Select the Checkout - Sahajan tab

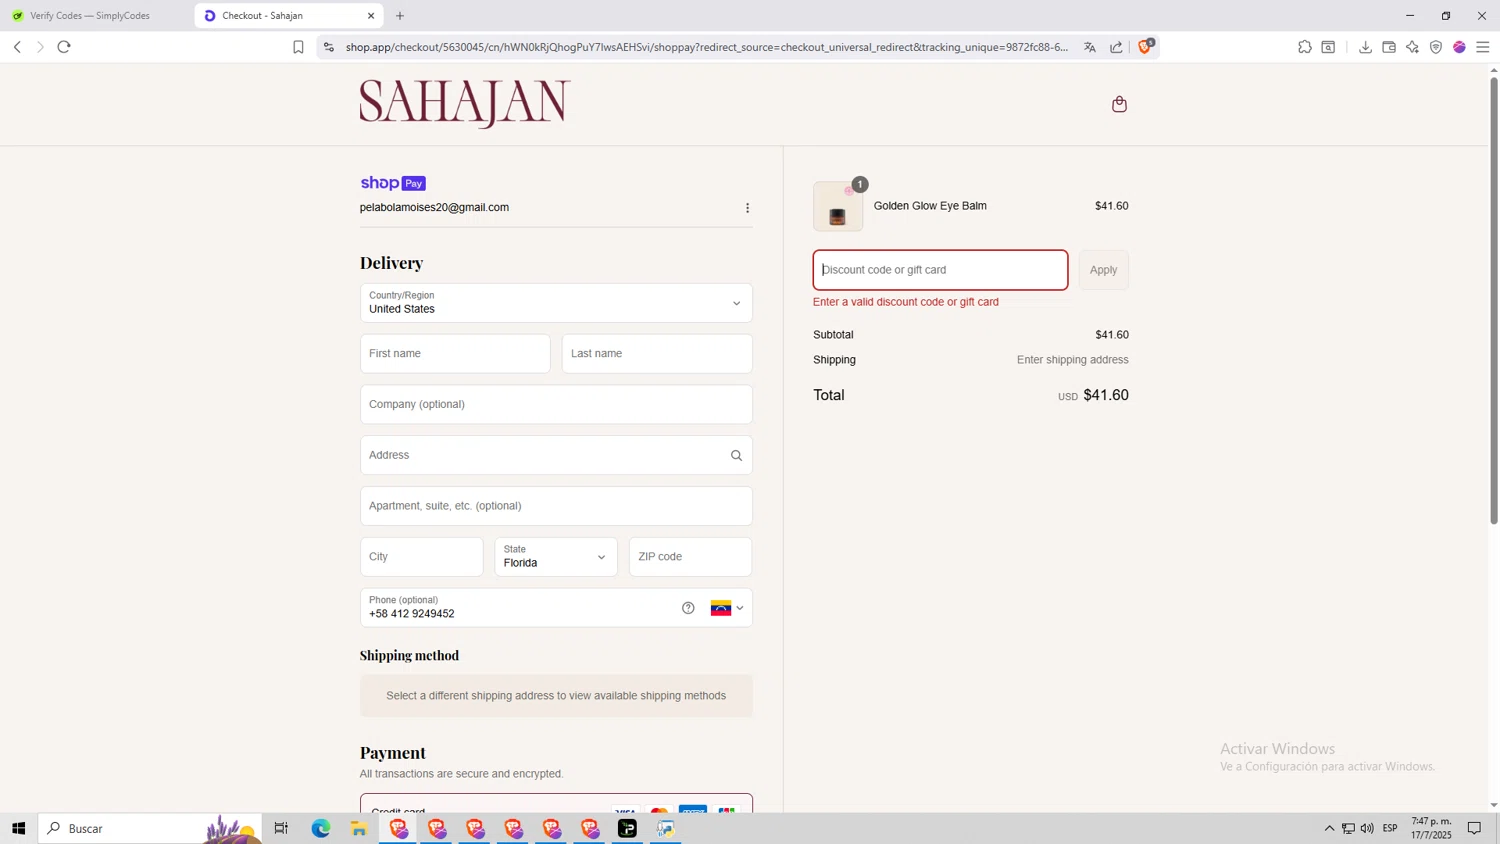(x=288, y=16)
